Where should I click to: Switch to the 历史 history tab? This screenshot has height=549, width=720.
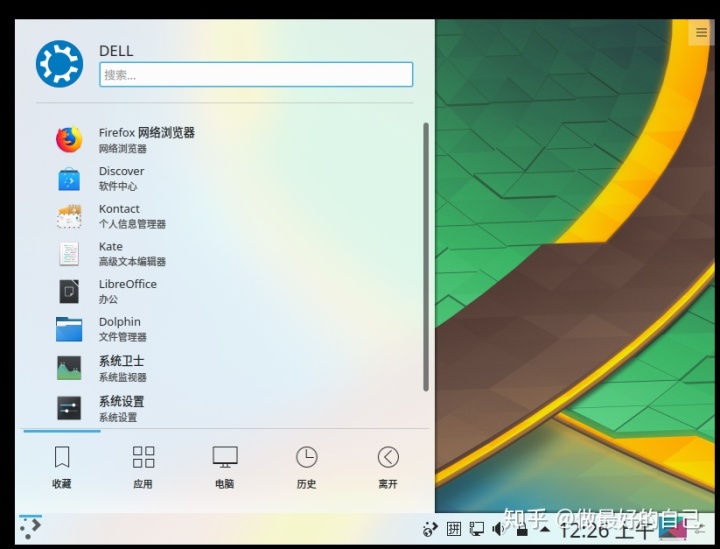tap(306, 467)
